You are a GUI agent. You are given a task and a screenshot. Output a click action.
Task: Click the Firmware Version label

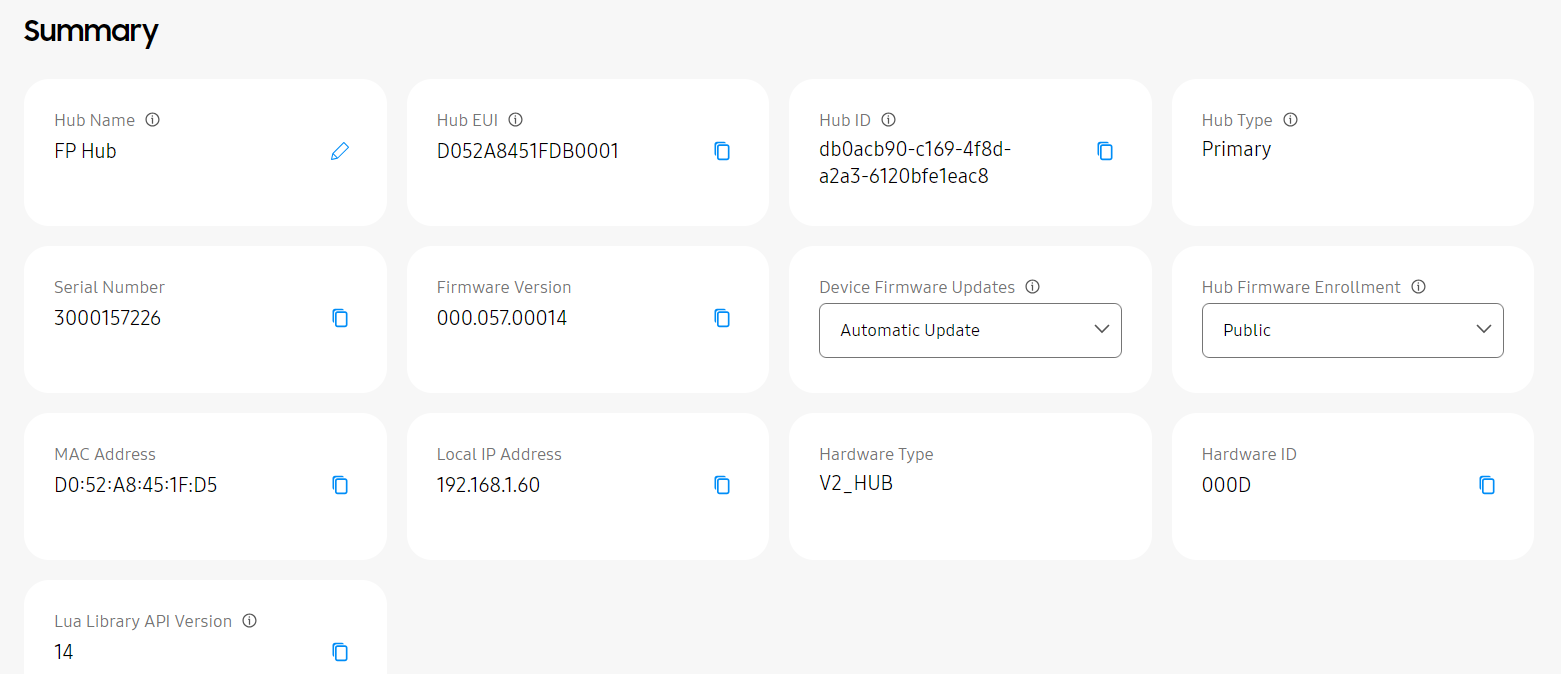[x=504, y=287]
